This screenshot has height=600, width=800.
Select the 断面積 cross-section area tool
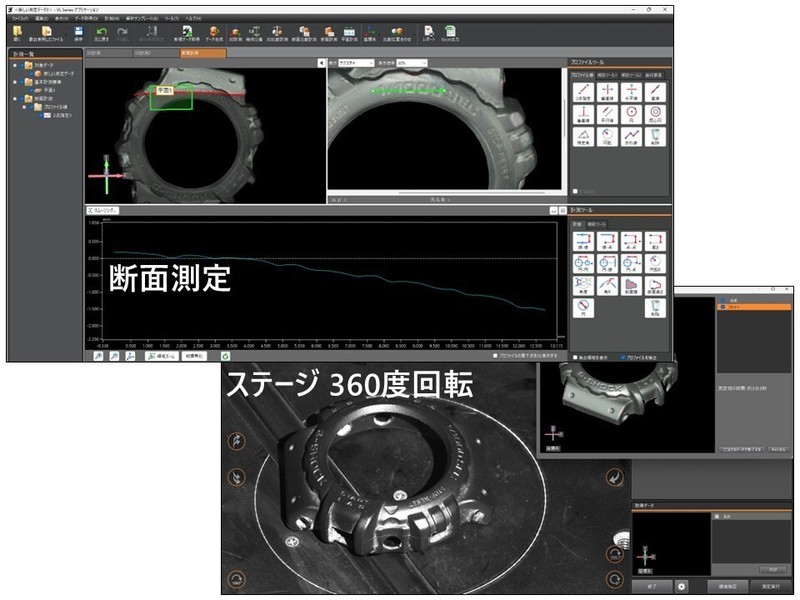click(x=631, y=286)
